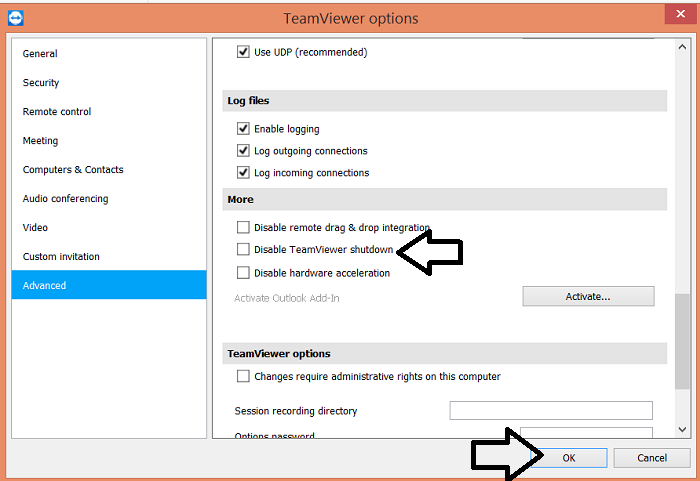700x481 pixels.
Task: Focus the Session recording directory field
Action: tap(551, 410)
